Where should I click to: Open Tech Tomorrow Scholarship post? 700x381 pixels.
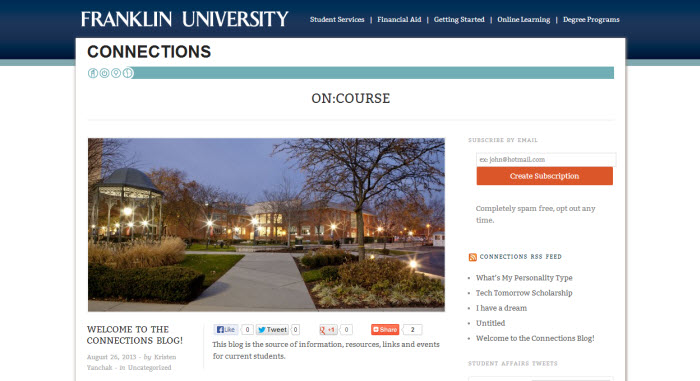point(524,293)
